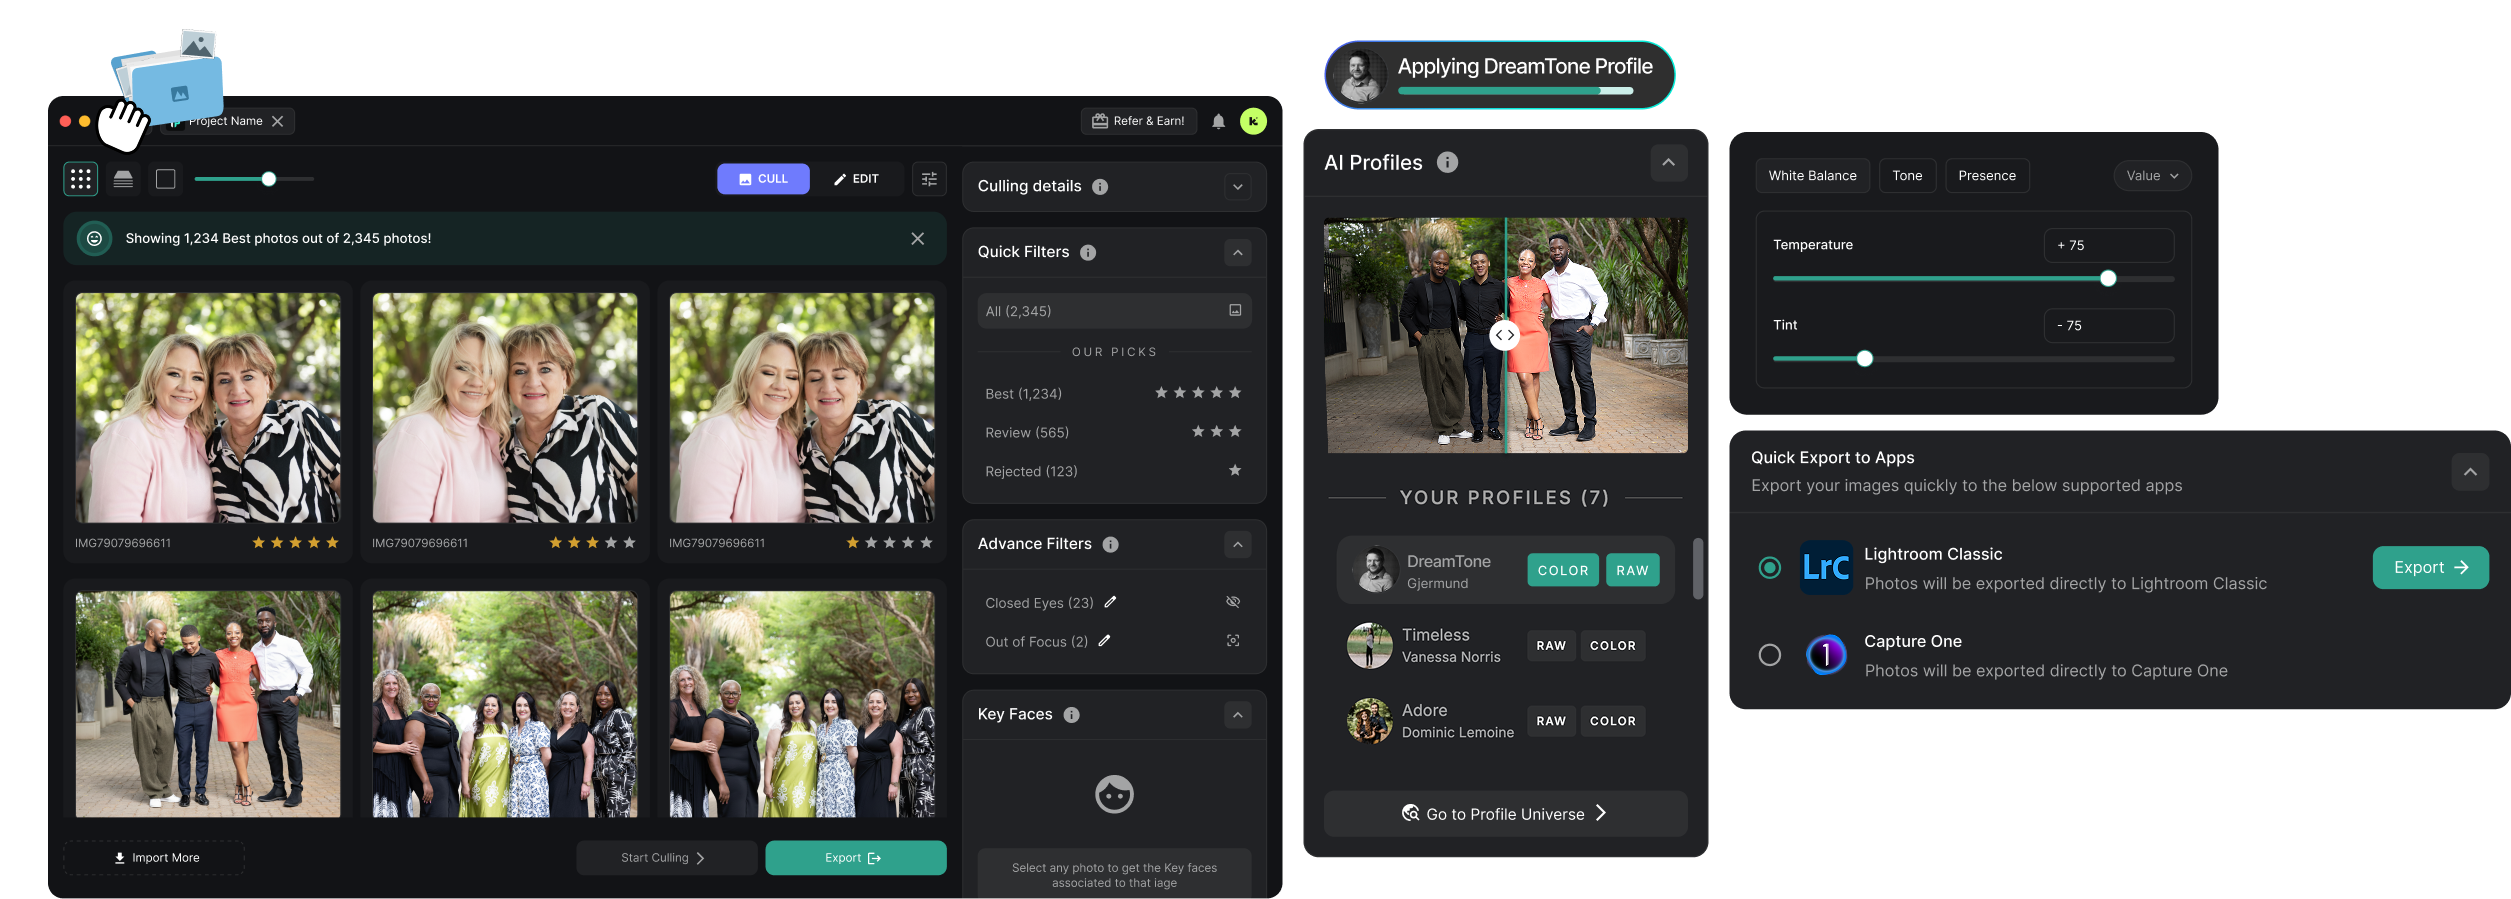
Task: Select Lightroom Classic export option
Action: click(x=1769, y=568)
